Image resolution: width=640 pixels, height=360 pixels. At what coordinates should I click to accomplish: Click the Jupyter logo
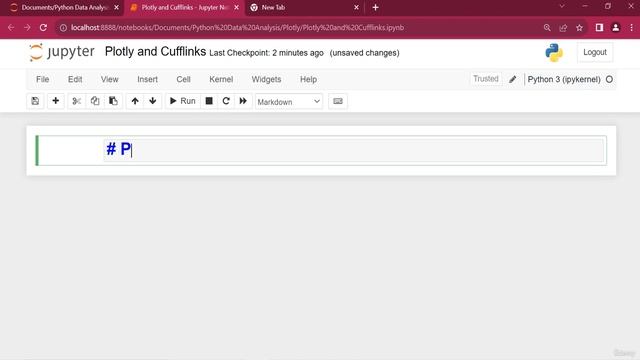tap(62, 52)
